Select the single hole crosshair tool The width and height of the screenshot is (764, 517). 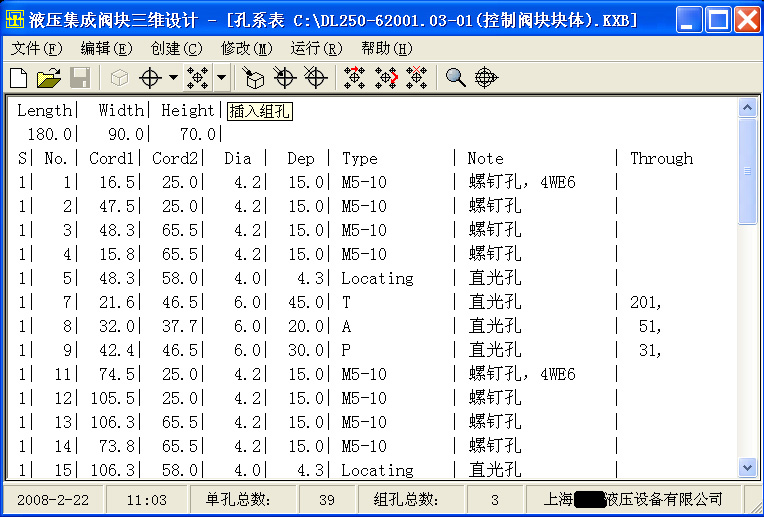point(150,78)
